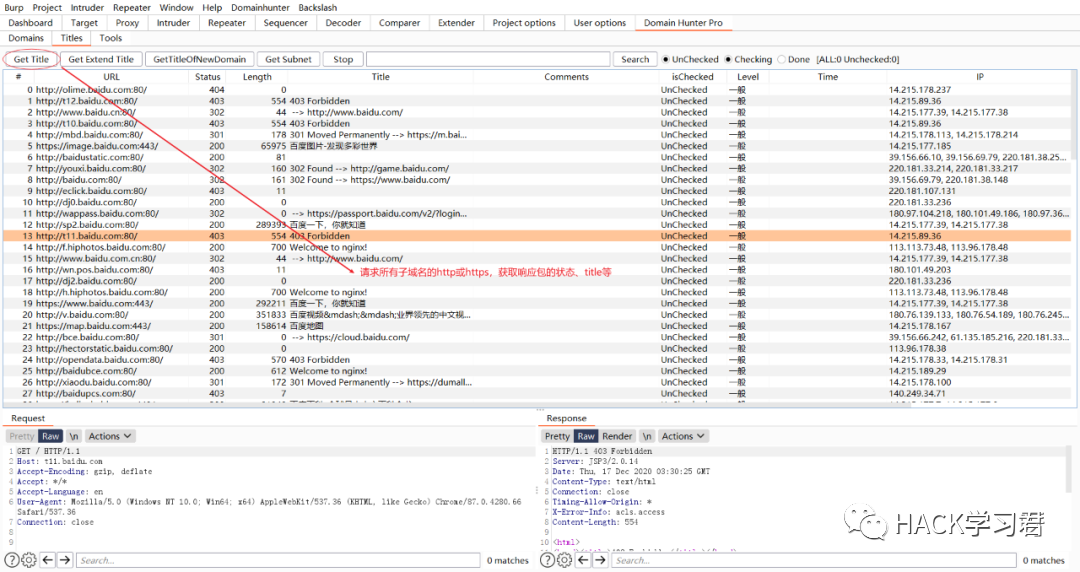Open the Backslash menu
Viewport: 1080px width, 572px height.
coord(318,8)
